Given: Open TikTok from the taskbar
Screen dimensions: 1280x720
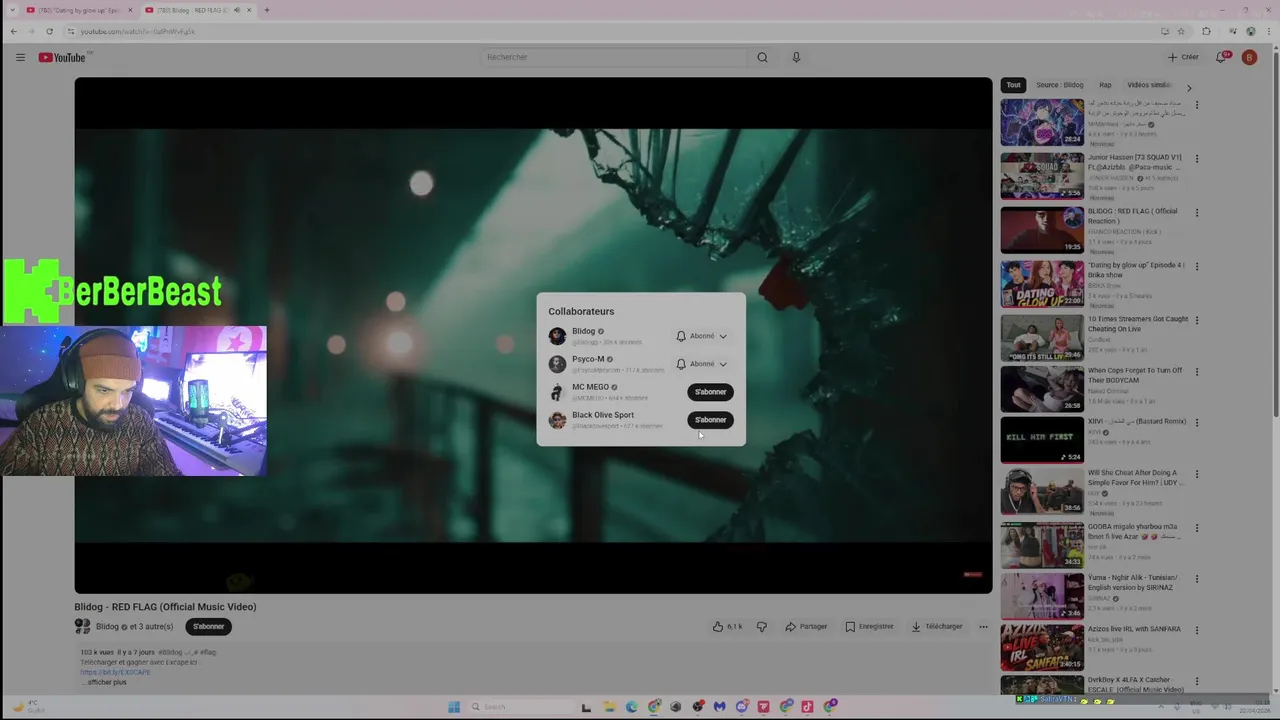Looking at the screenshot, I should point(807,707).
